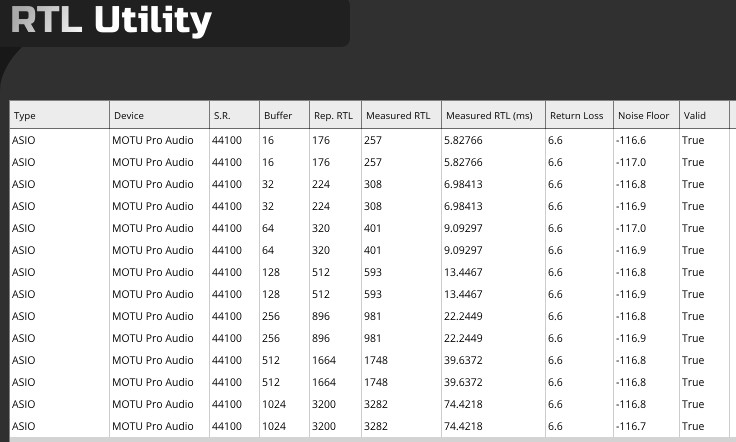The height and width of the screenshot is (442, 736).
Task: Click -116.9 in the buffer 256 row
Action: click(x=632, y=338)
